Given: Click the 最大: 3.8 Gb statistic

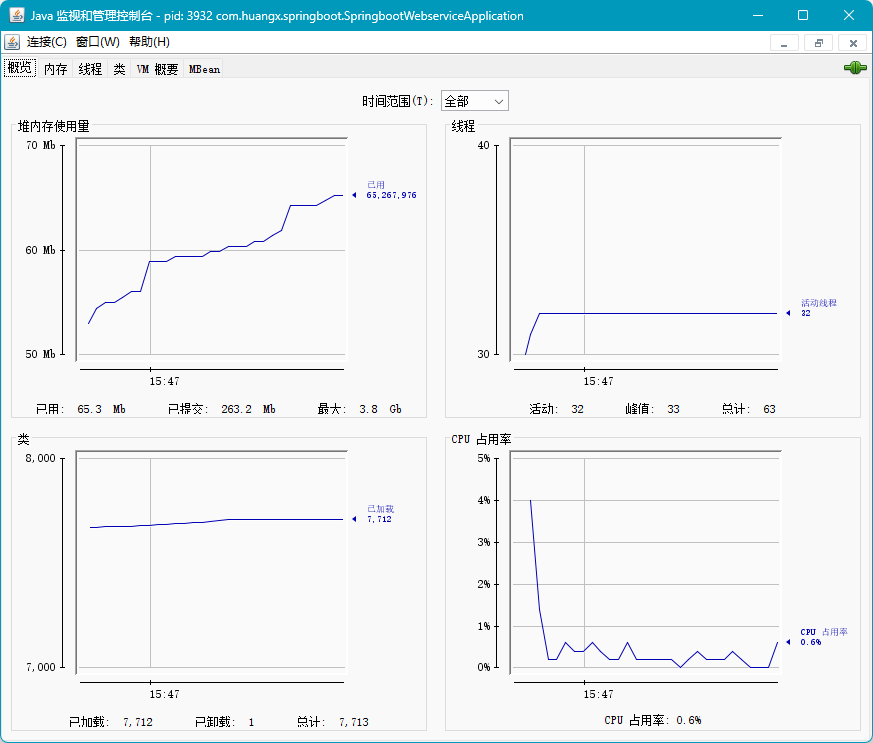Looking at the screenshot, I should 360,409.
